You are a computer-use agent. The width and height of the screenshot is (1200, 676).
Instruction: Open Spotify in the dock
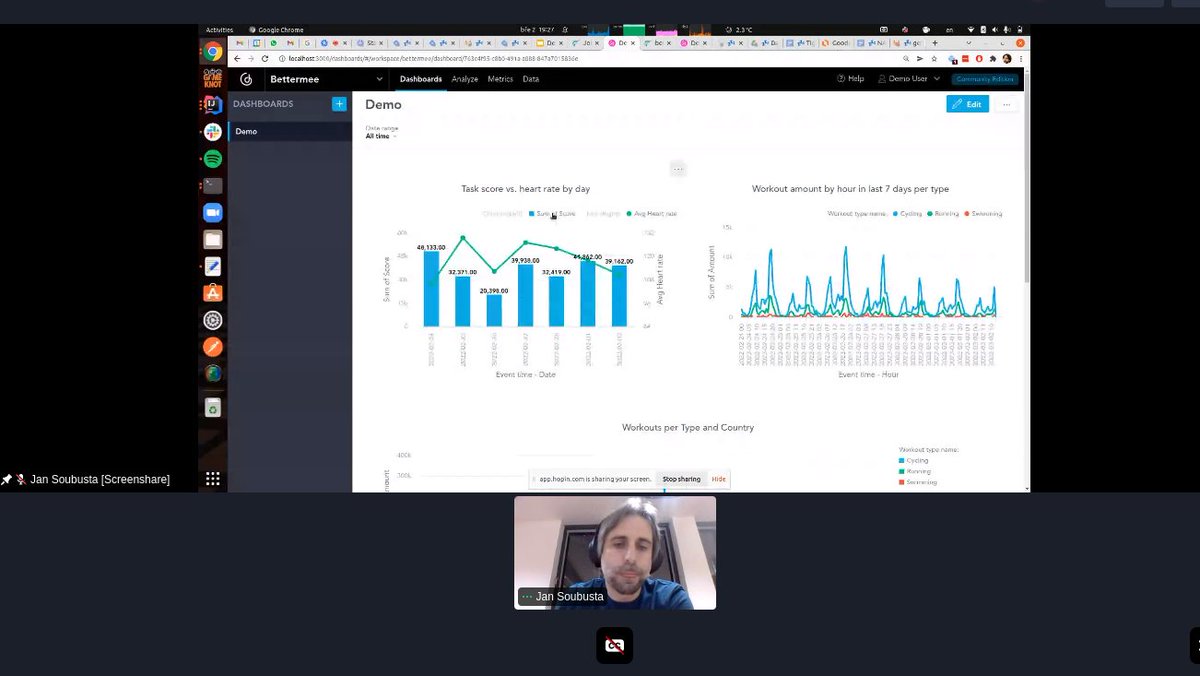(212, 159)
